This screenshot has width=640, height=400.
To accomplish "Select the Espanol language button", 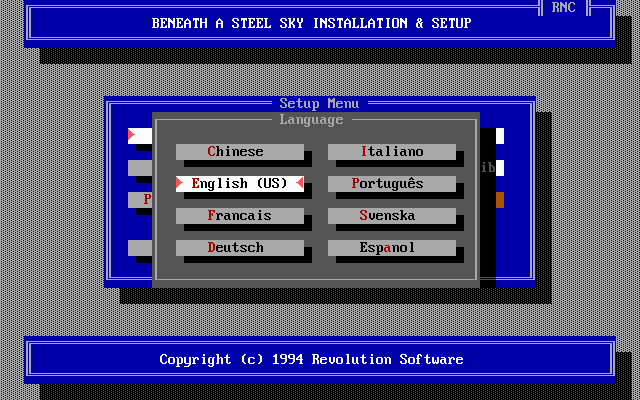I will pyautogui.click(x=392, y=248).
